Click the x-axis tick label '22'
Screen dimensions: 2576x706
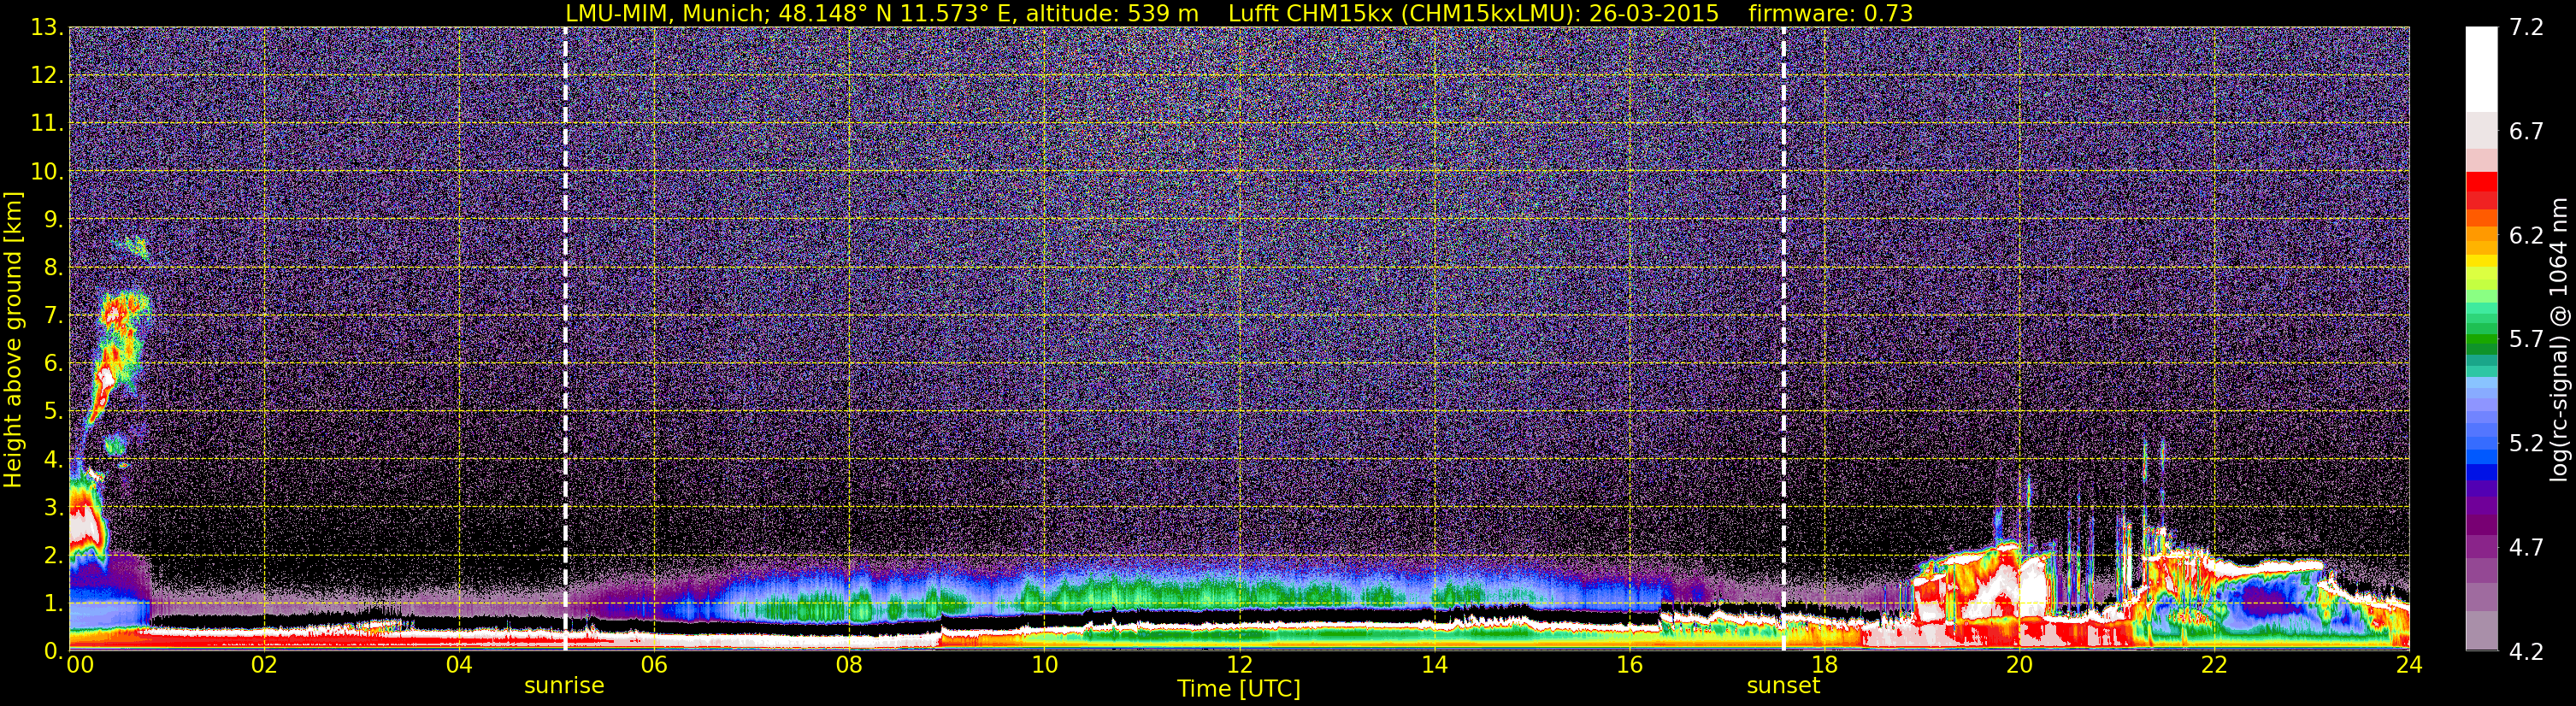click(x=2214, y=665)
